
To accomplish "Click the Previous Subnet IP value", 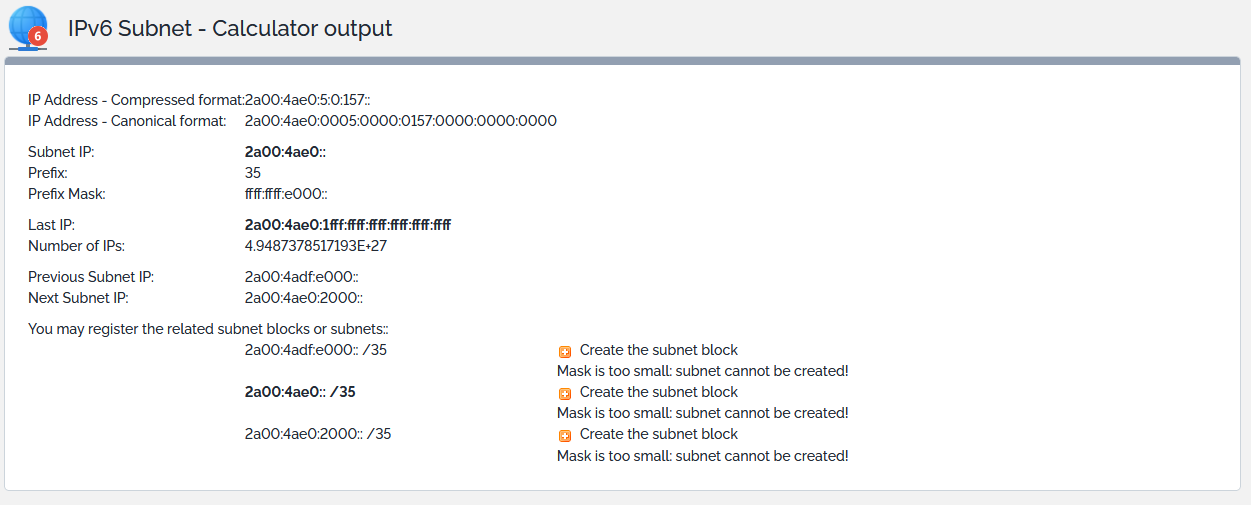I will pos(301,277).
